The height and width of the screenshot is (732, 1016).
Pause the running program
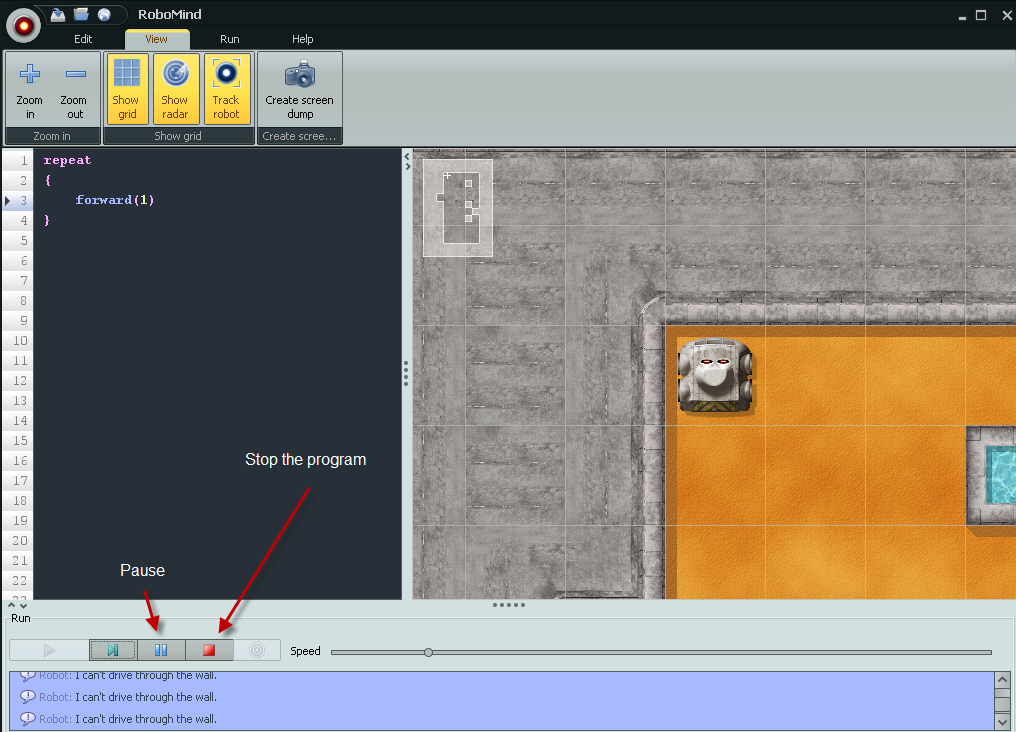161,650
